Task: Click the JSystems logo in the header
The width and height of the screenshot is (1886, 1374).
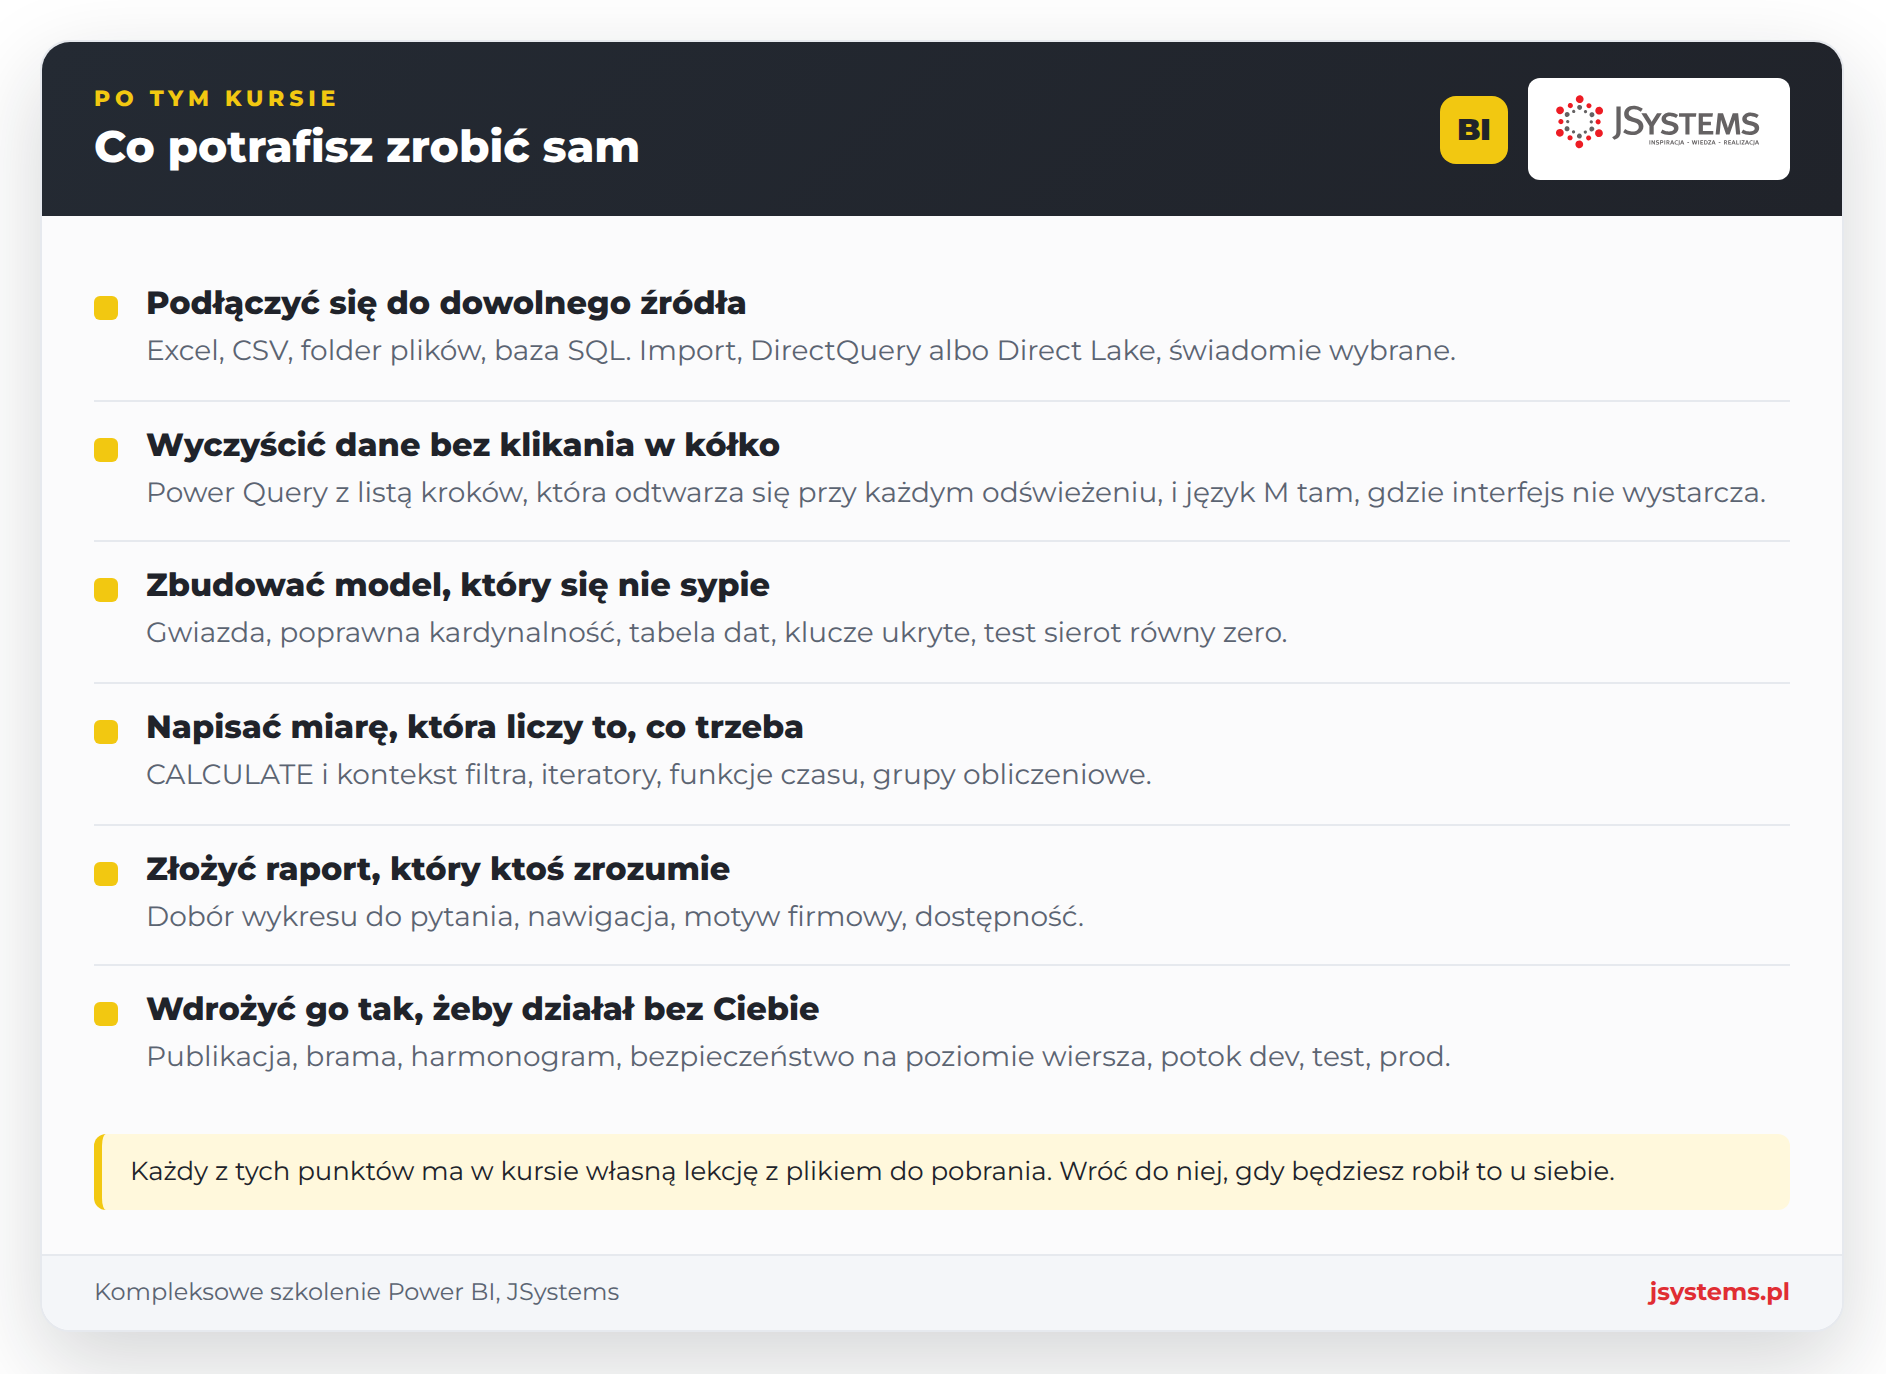Action: point(1658,129)
